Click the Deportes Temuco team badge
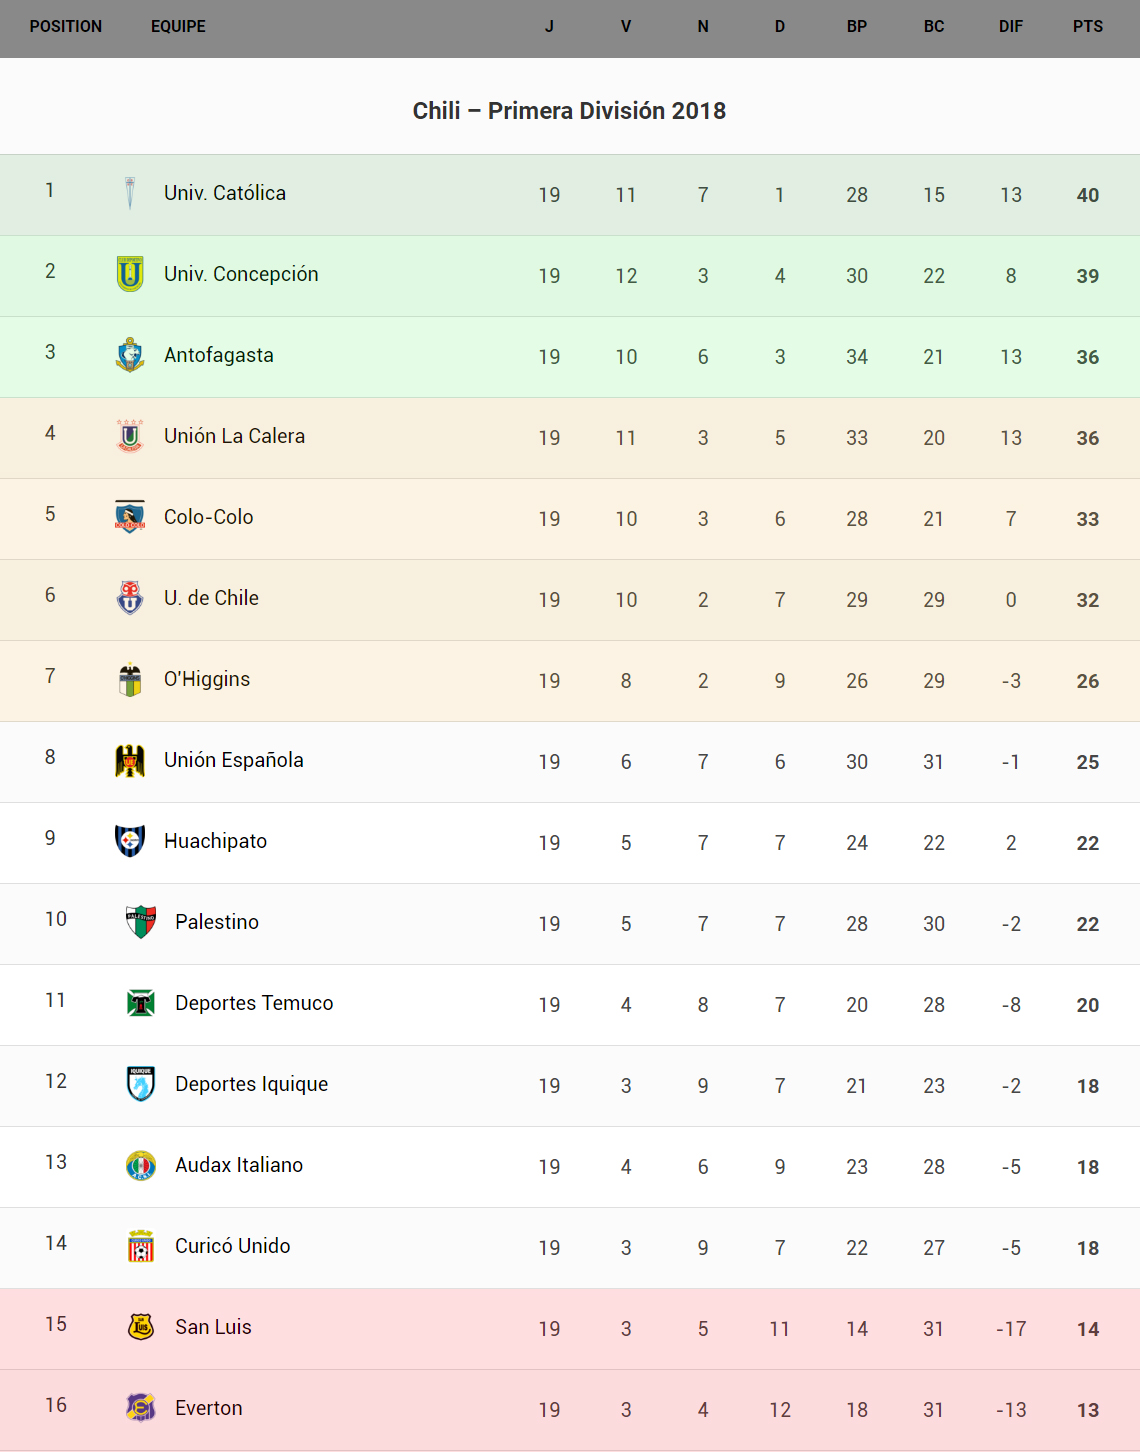The width and height of the screenshot is (1140, 1452). click(141, 1003)
